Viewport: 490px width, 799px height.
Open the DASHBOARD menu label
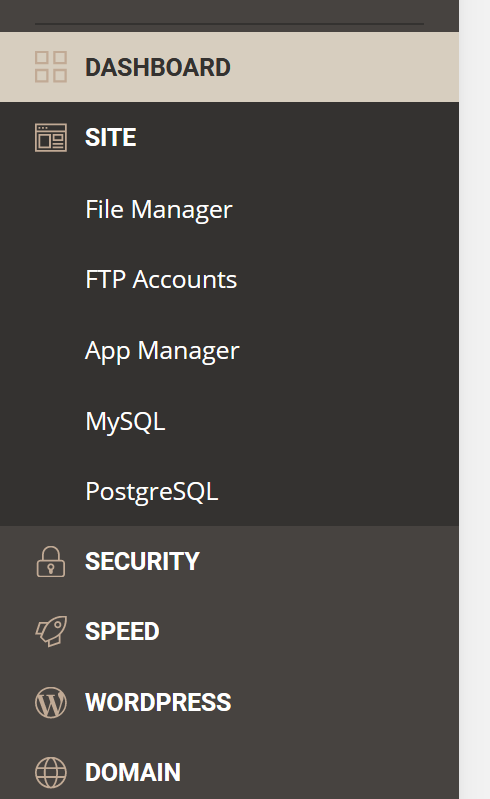tap(158, 67)
